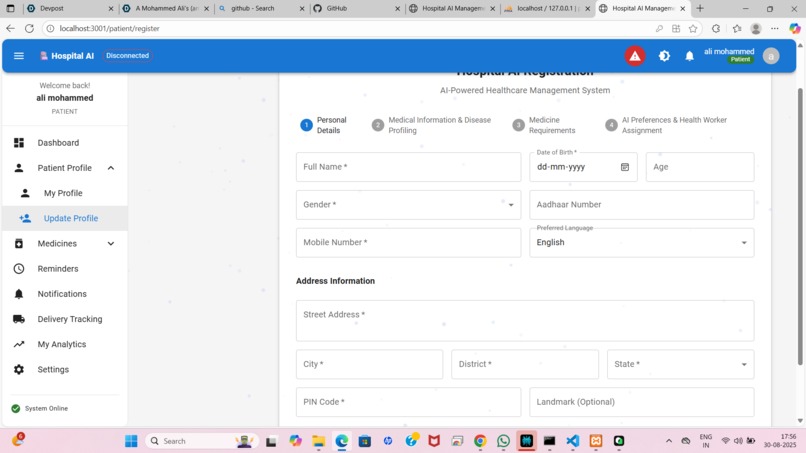Open Reminders in the sidebar

coord(65,268)
